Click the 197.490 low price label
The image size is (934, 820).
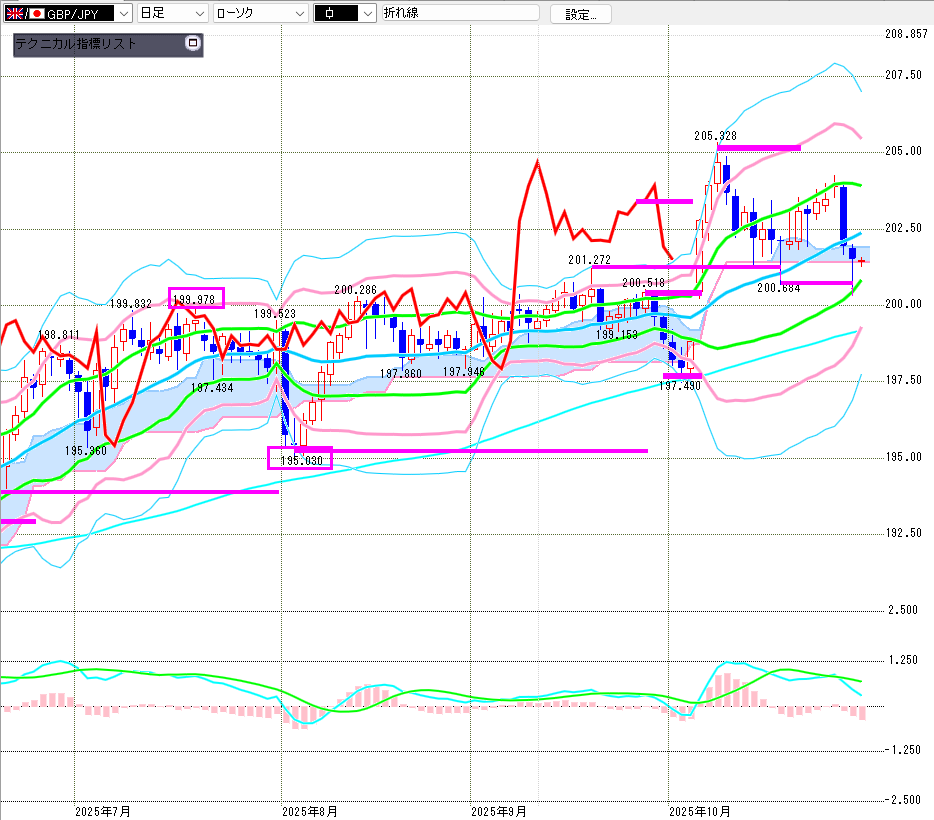coord(680,385)
